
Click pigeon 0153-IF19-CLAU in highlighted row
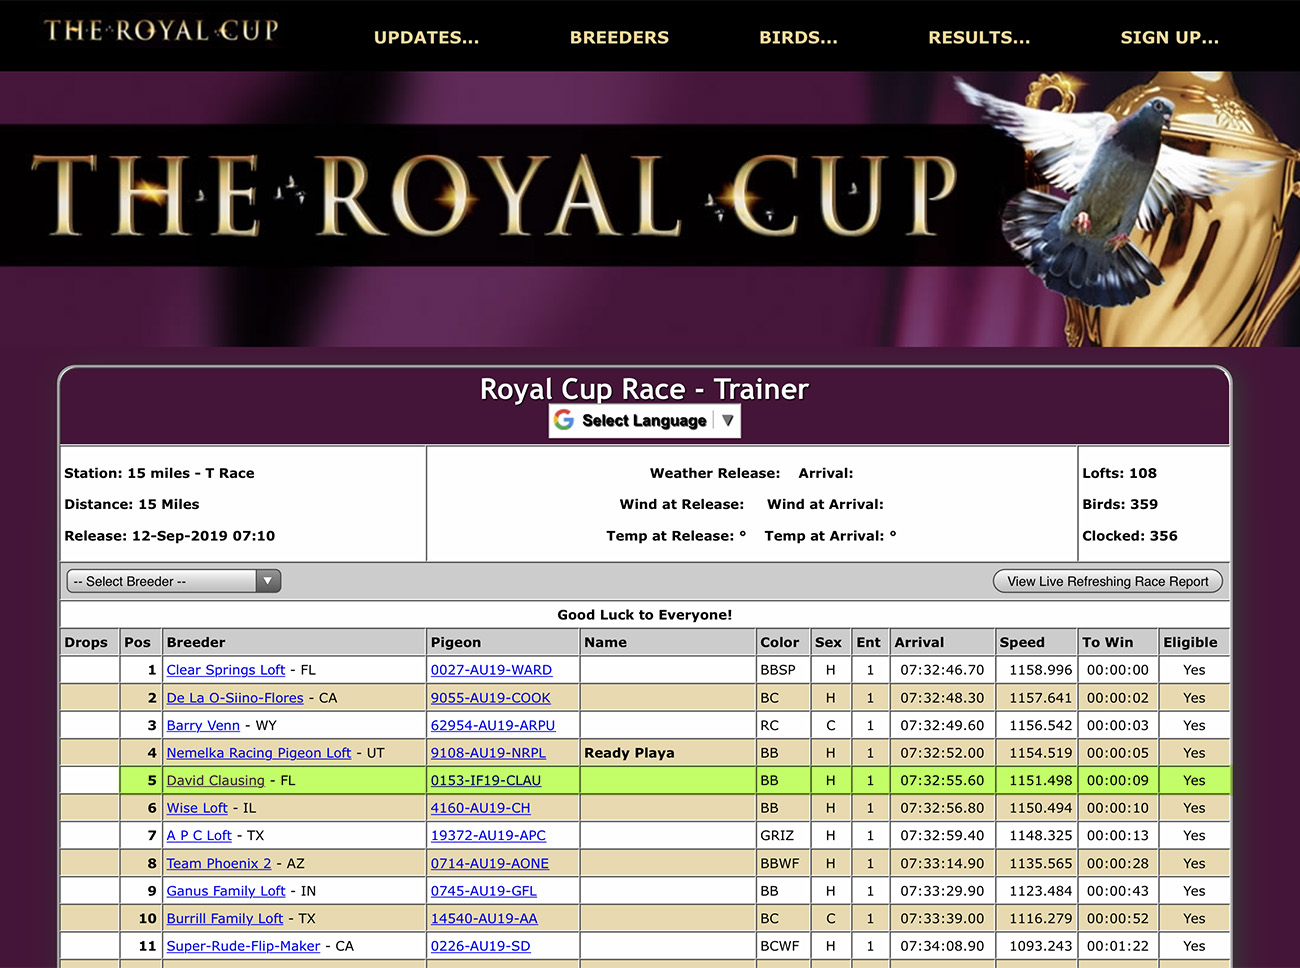coord(485,780)
